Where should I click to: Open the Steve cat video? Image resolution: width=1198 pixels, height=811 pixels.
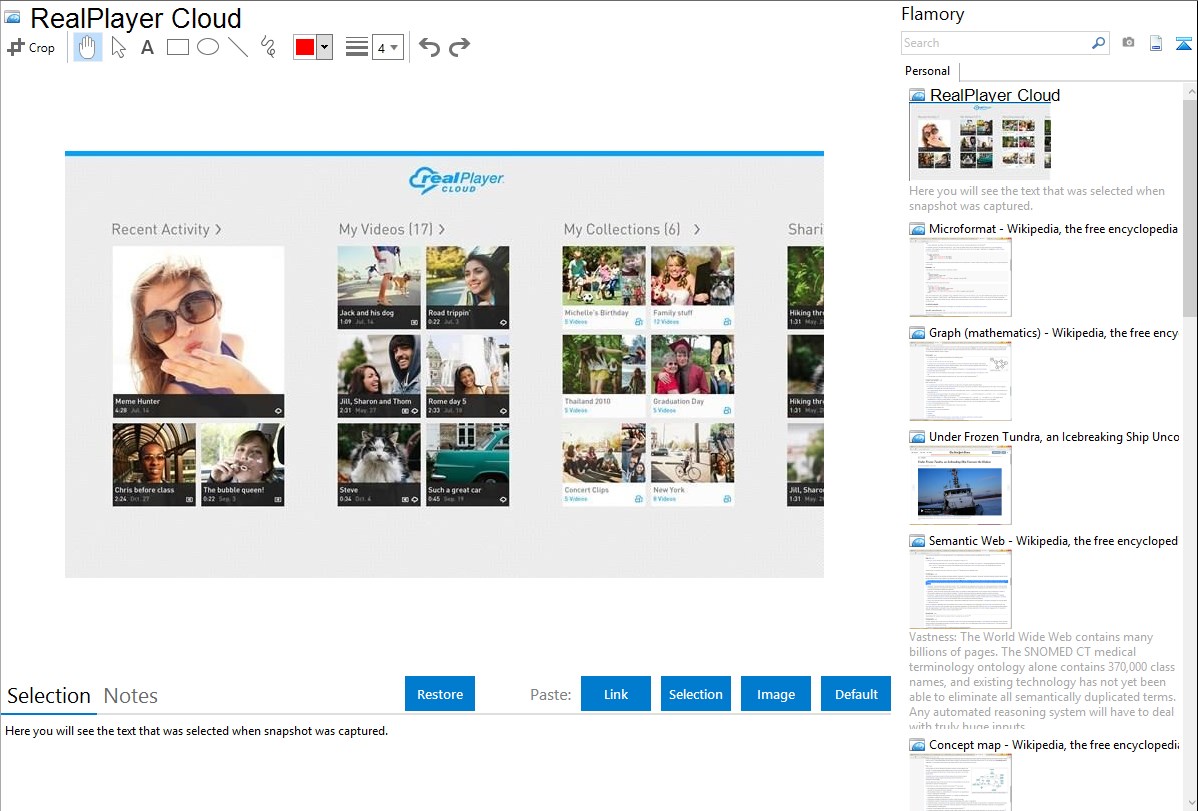(x=379, y=464)
